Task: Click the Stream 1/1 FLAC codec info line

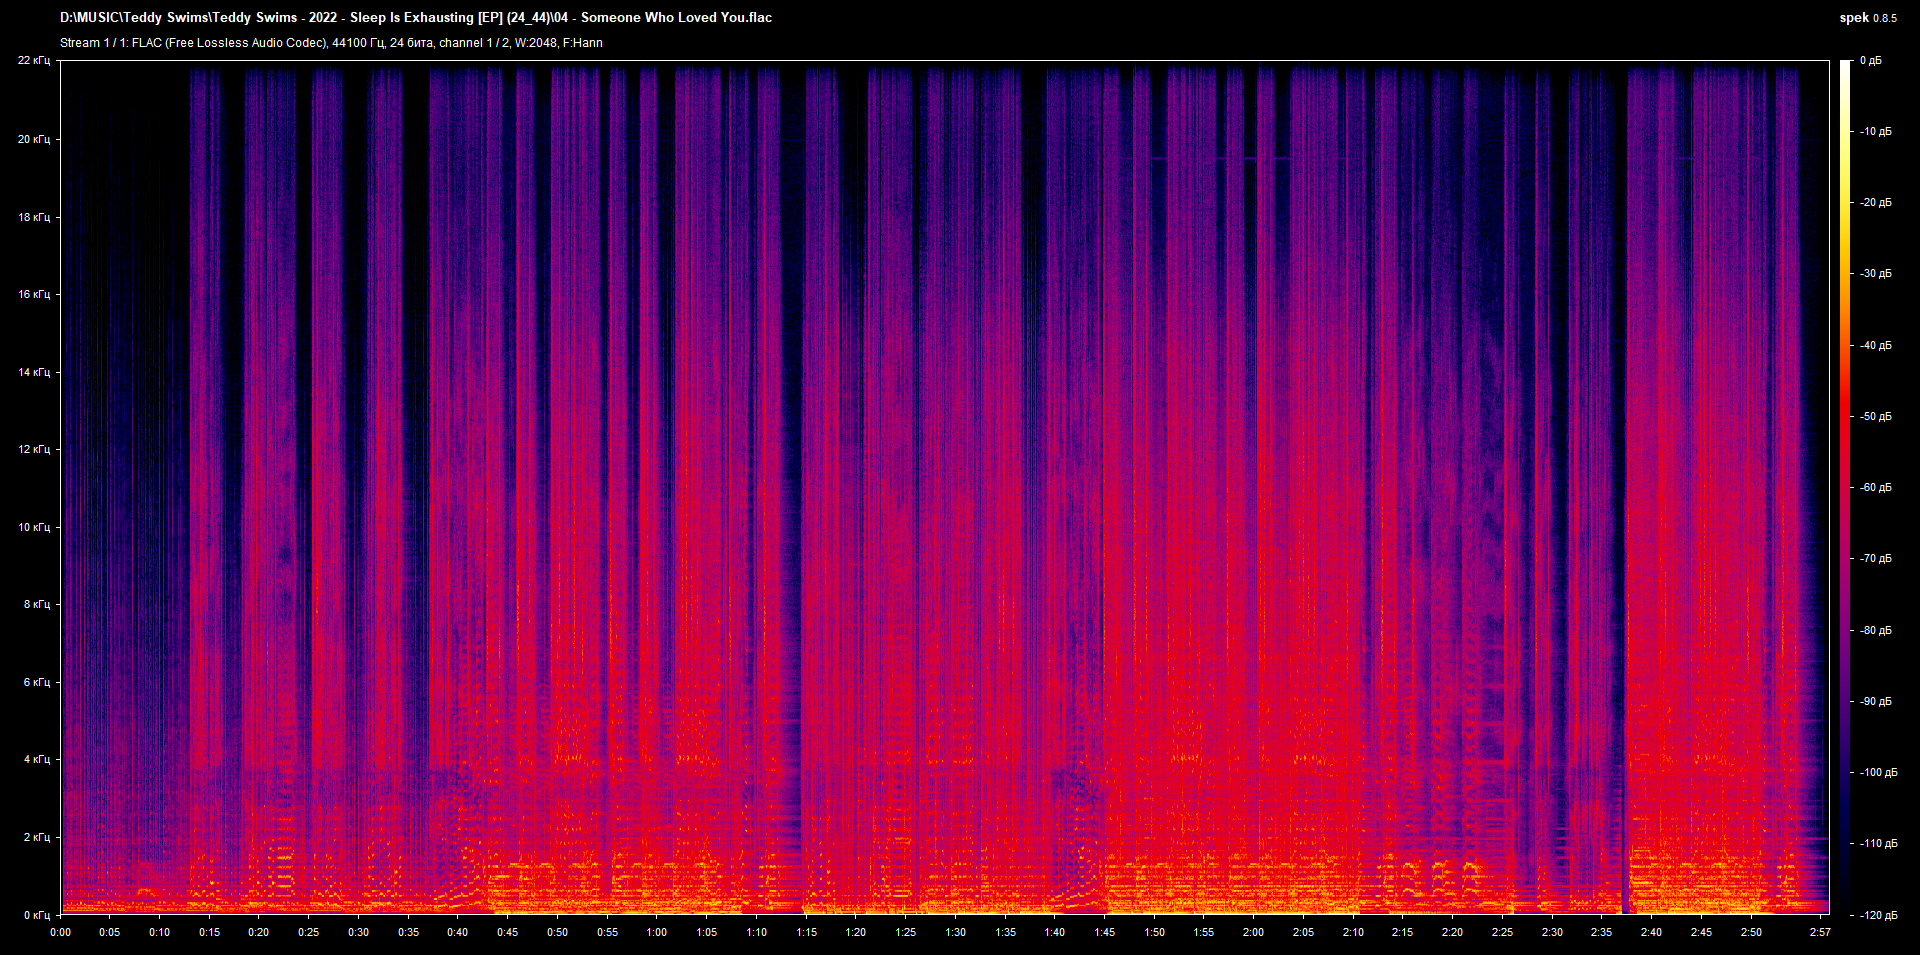Action: (x=331, y=43)
